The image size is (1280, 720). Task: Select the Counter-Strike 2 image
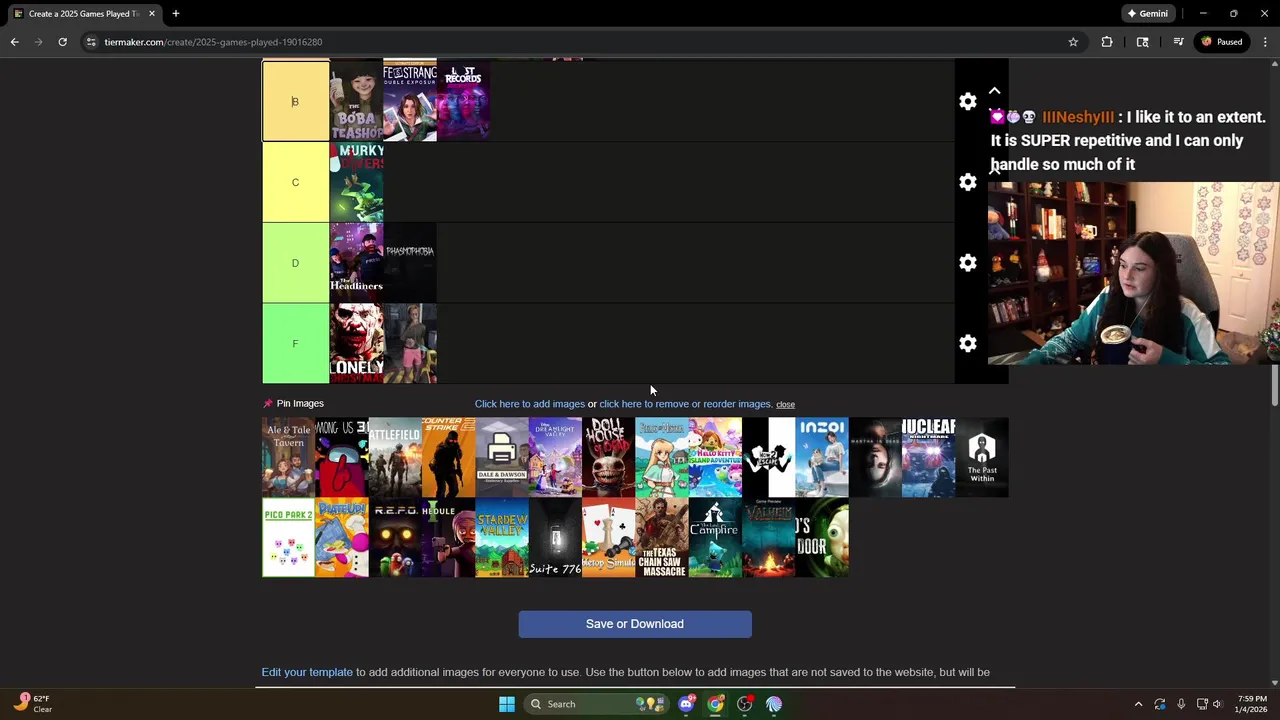[448, 457]
